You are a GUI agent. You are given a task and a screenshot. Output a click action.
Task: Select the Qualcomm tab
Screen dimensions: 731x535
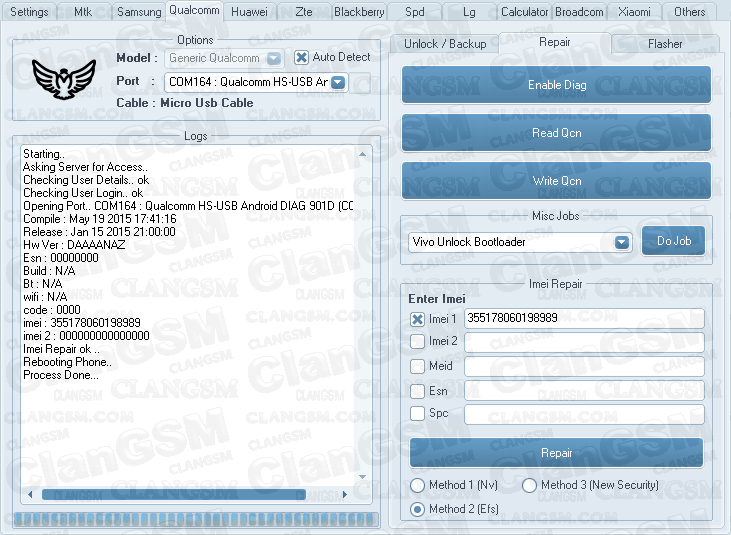pos(194,10)
